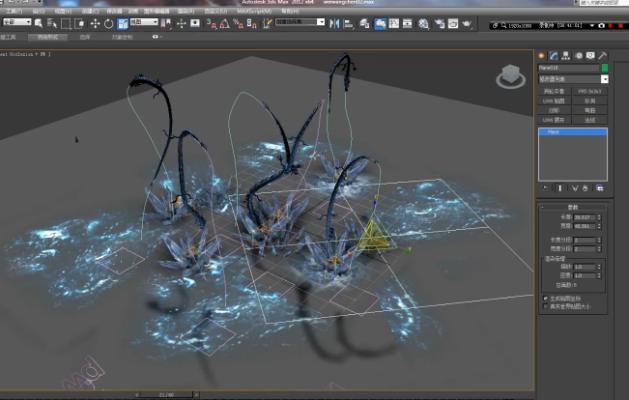Toggle the Angle Snap button

[225, 24]
